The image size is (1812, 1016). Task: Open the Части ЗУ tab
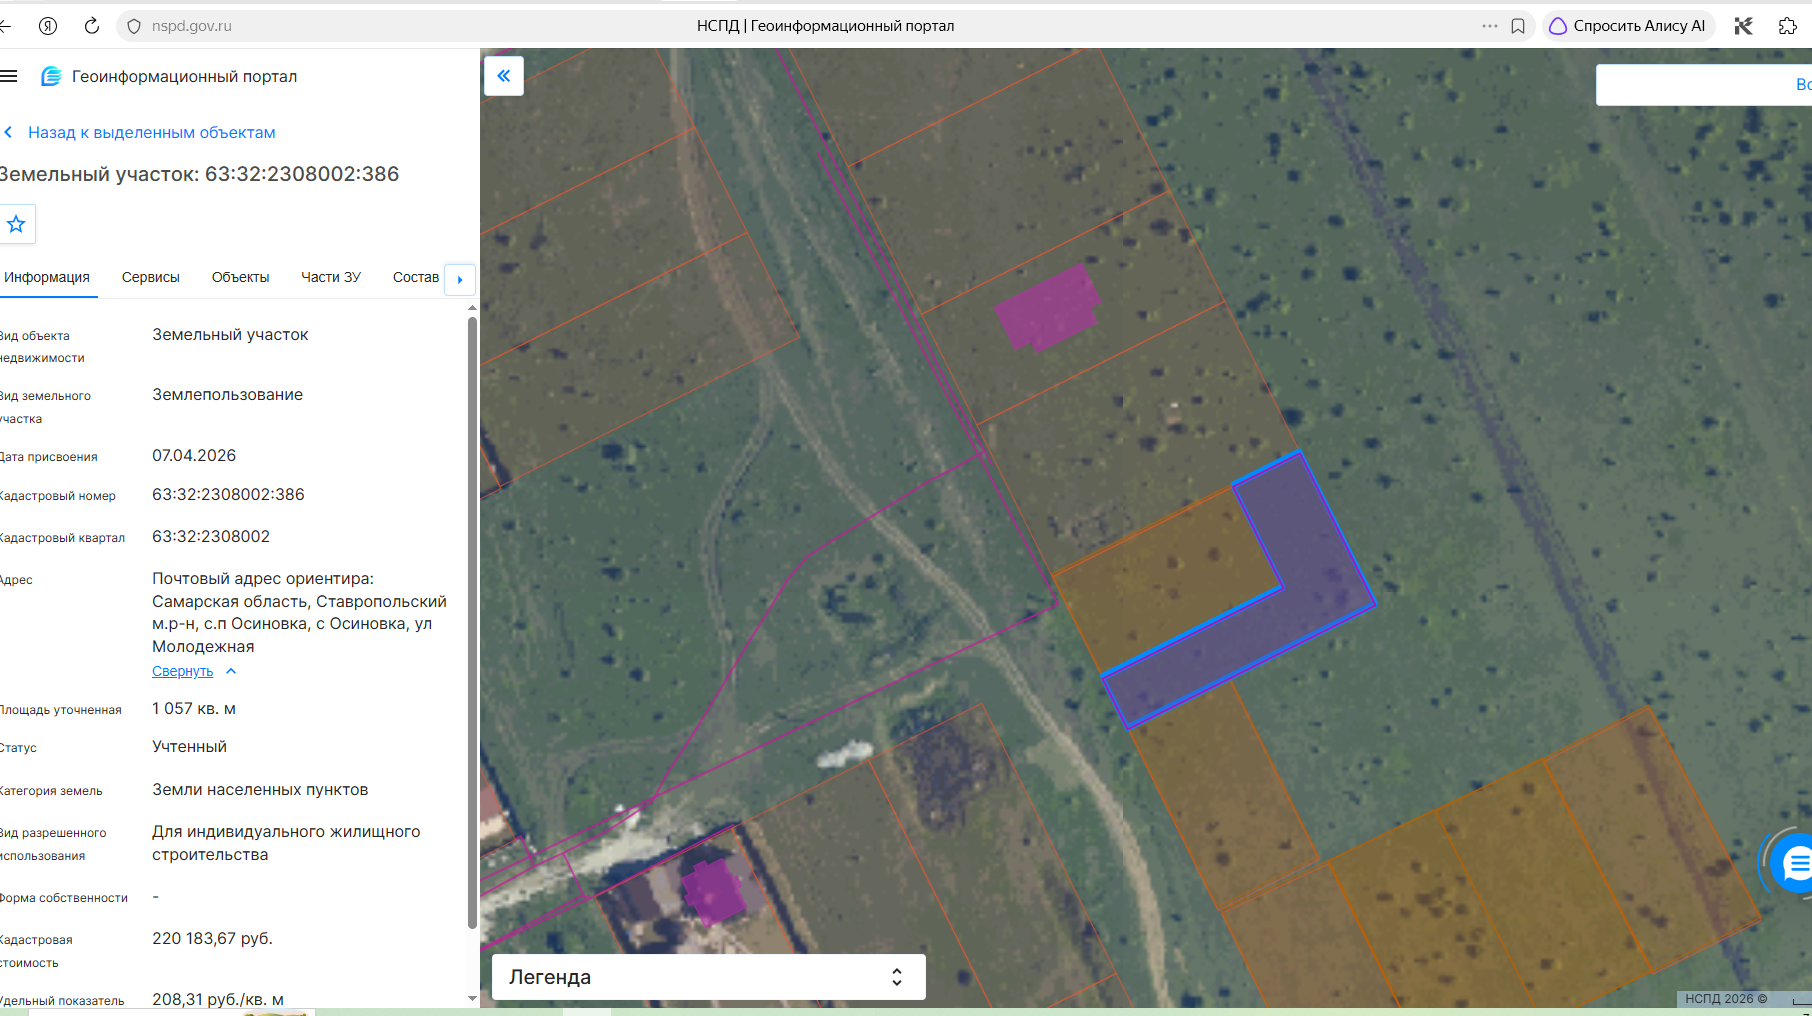tap(331, 277)
